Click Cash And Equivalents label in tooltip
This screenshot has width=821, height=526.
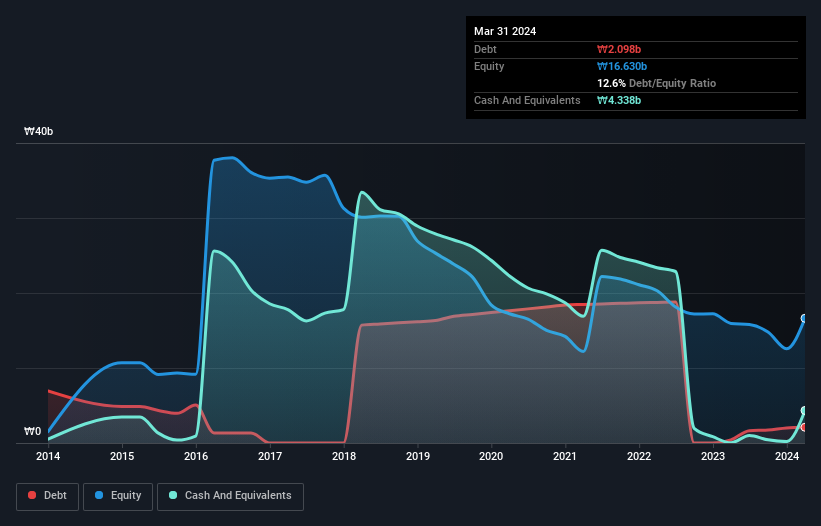click(527, 100)
